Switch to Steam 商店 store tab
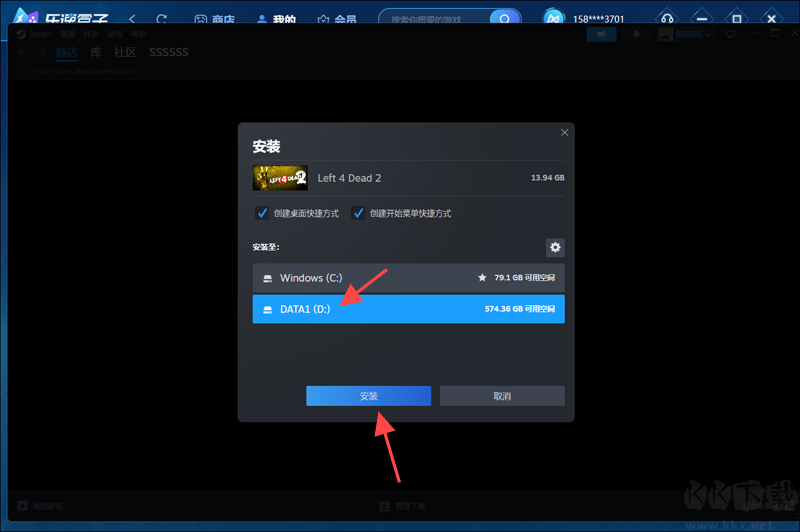Viewport: 800px width, 532px height. tap(66, 52)
